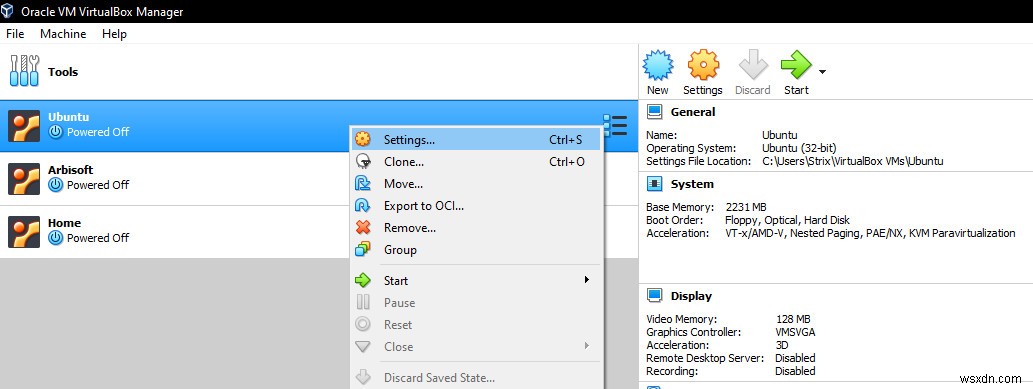Click the Display section header

coord(691,296)
